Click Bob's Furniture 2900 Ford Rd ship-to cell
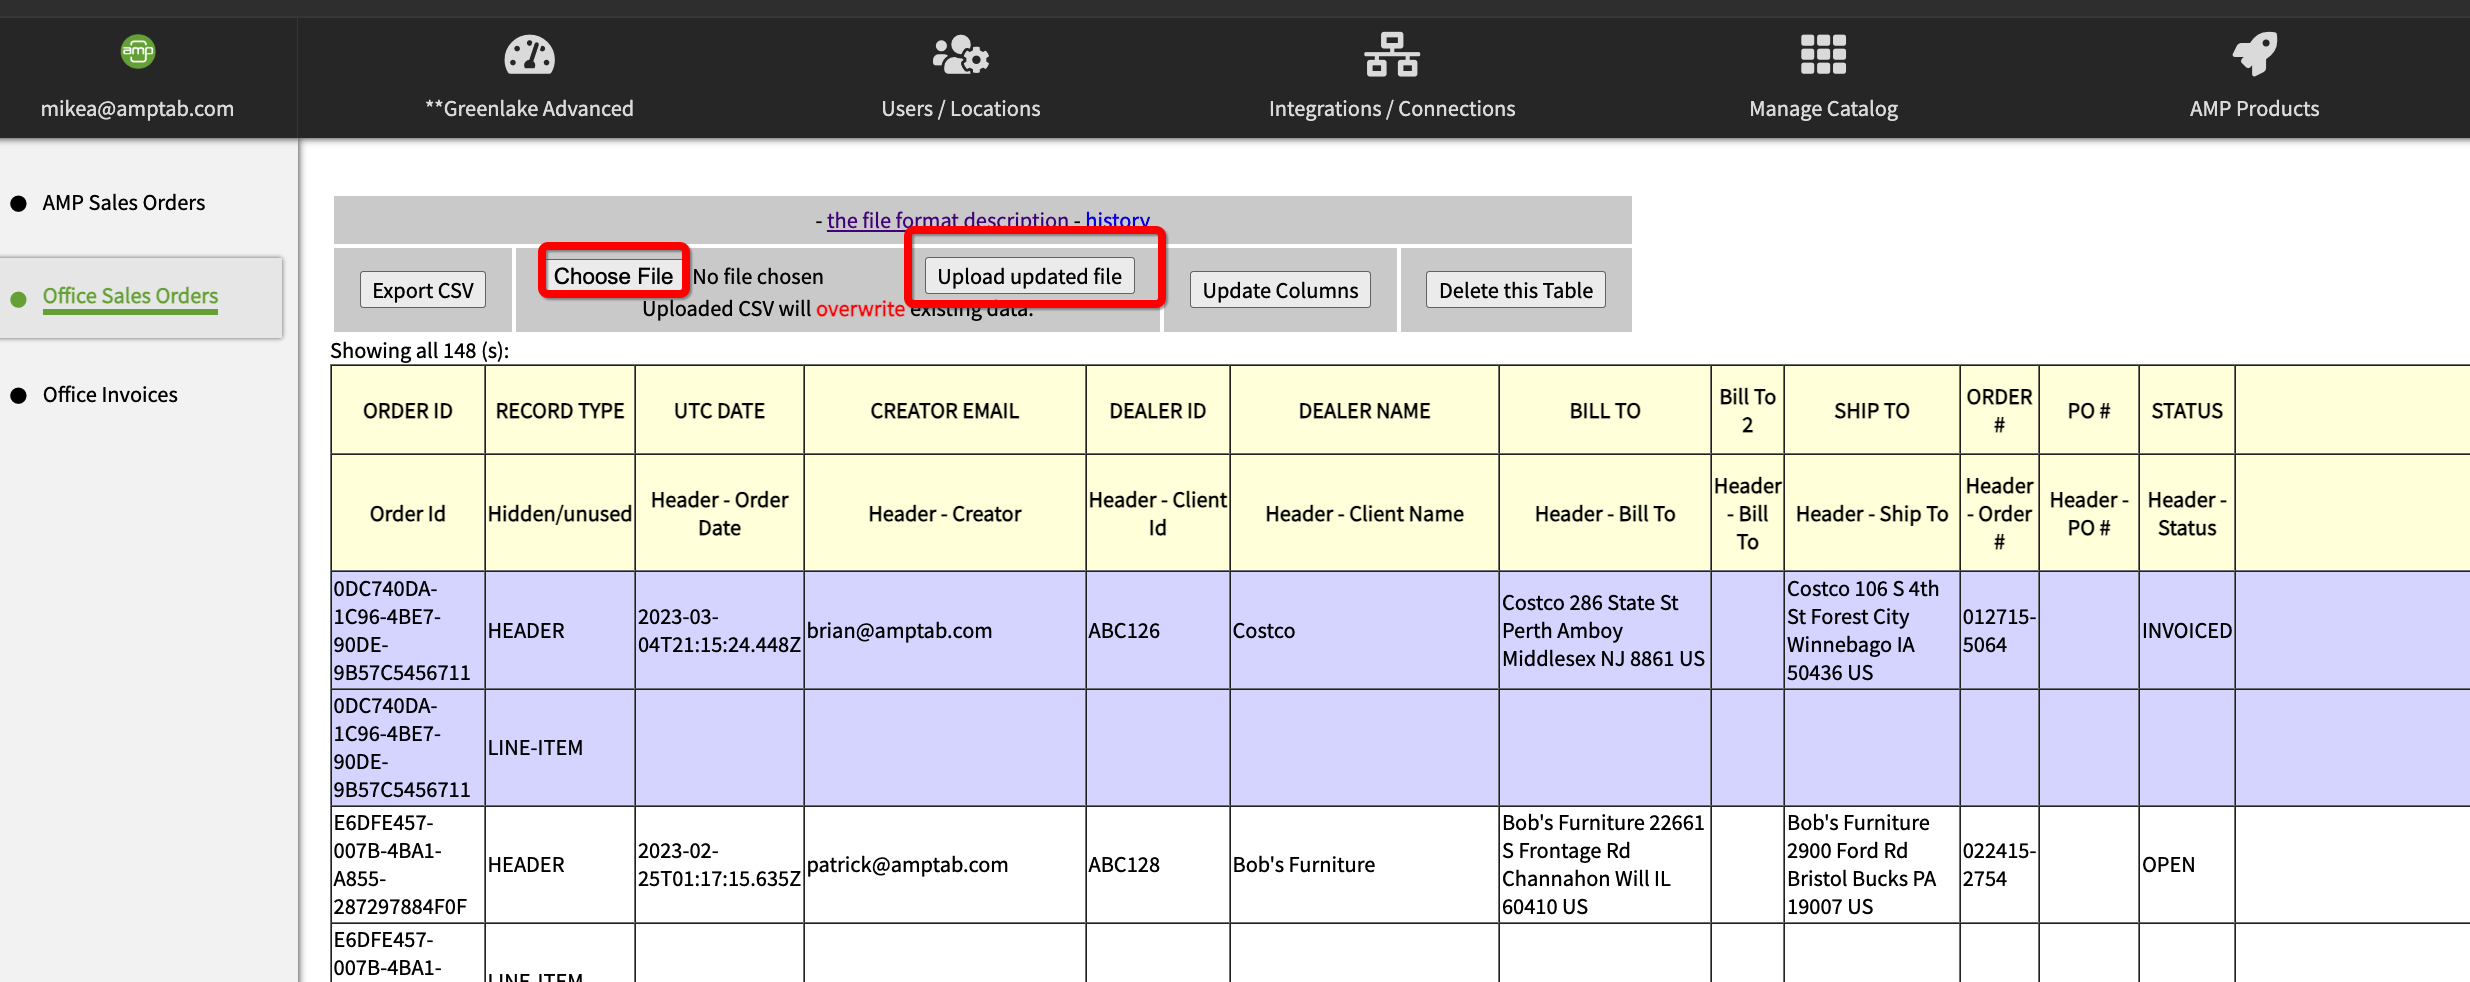The height and width of the screenshot is (982, 2470). (1871, 865)
